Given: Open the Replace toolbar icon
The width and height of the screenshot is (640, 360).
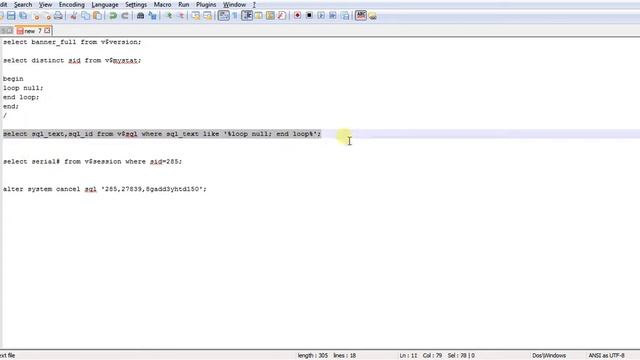Looking at the screenshot, I should point(152,16).
